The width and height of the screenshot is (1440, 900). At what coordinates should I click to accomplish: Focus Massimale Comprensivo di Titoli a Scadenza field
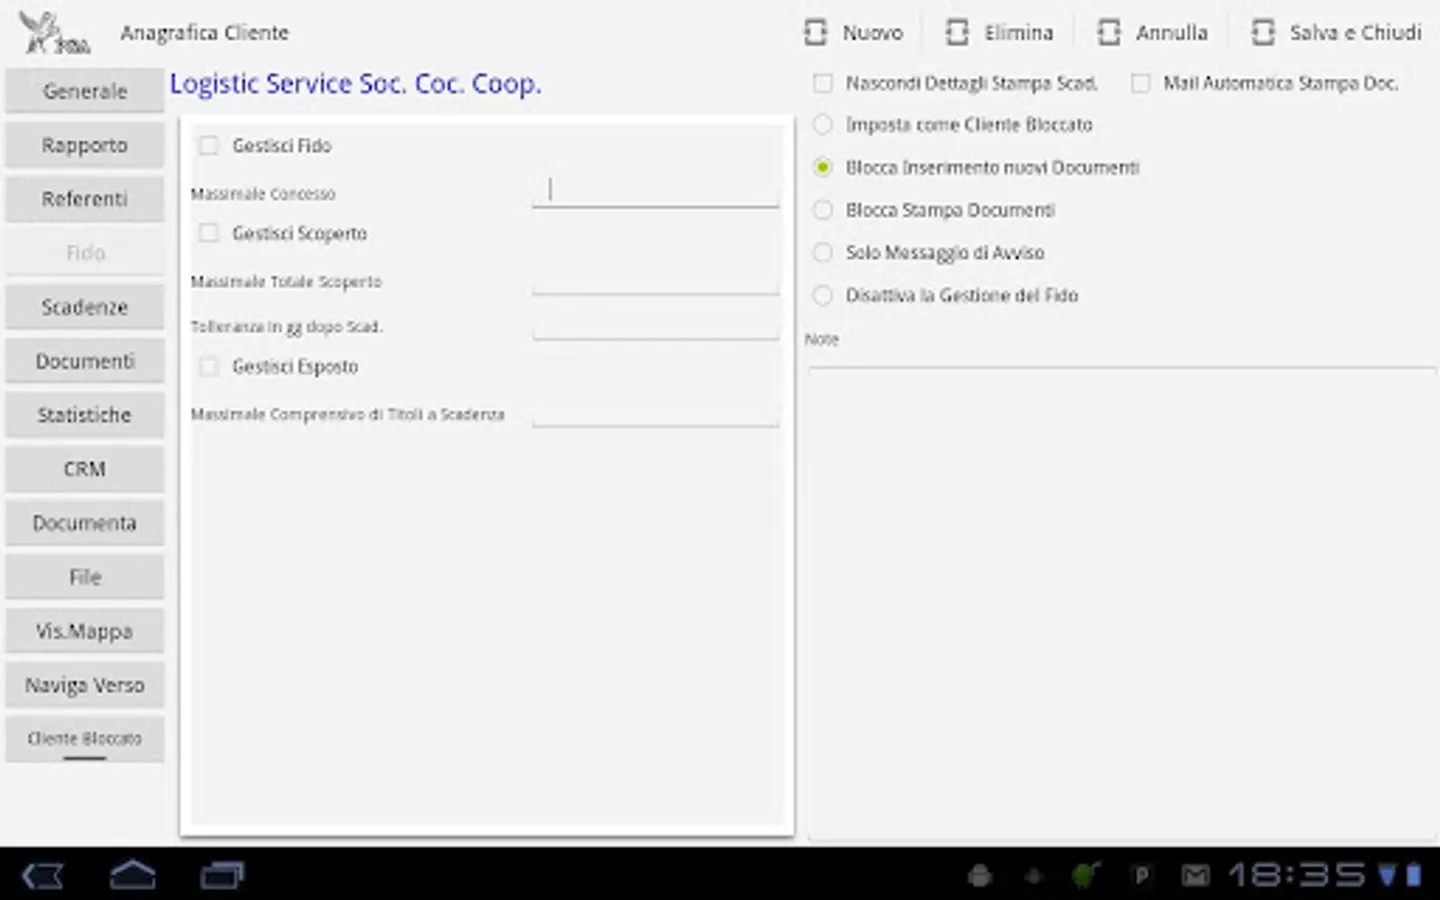tap(656, 413)
